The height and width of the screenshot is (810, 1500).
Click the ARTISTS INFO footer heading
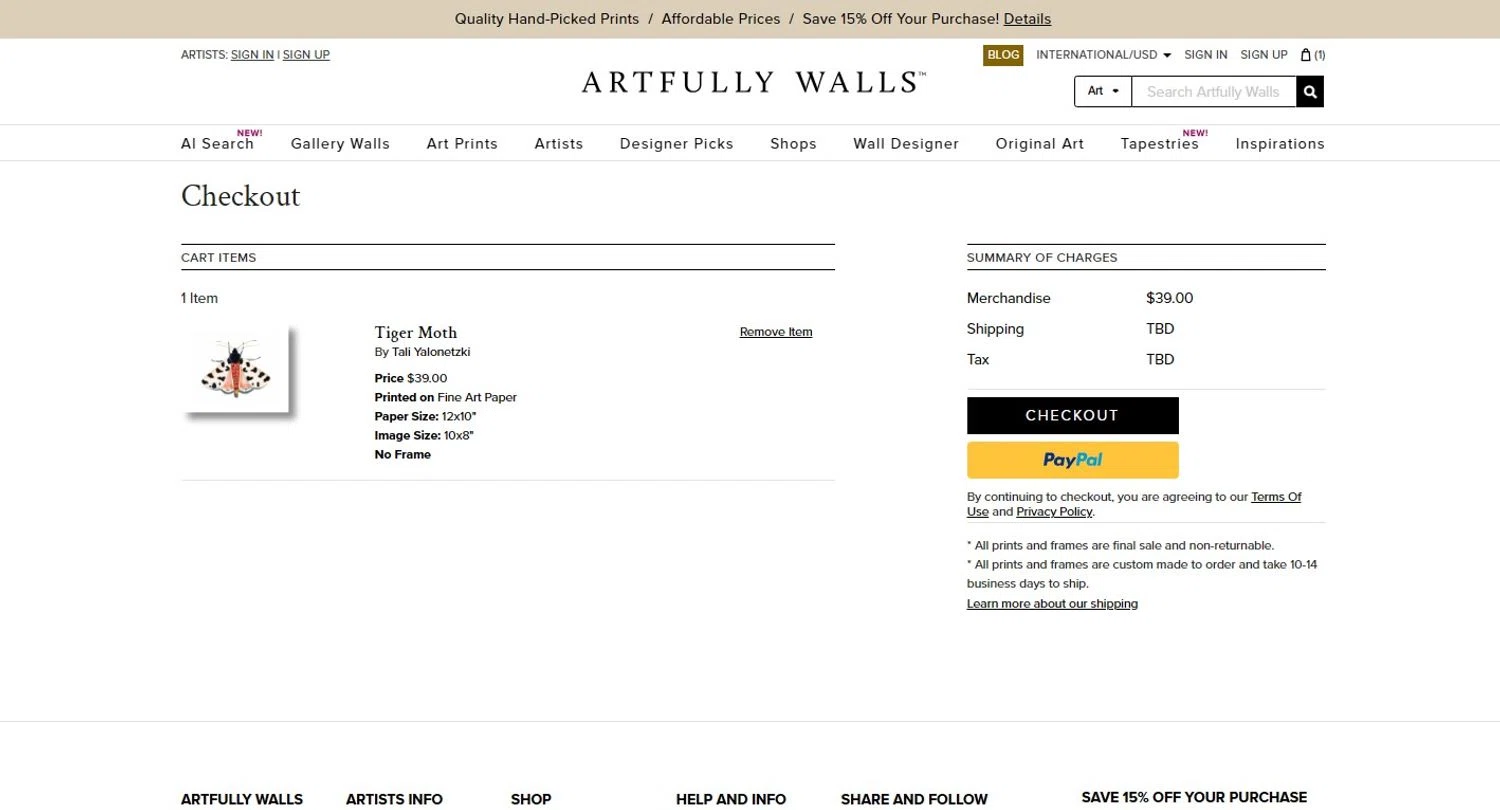394,799
